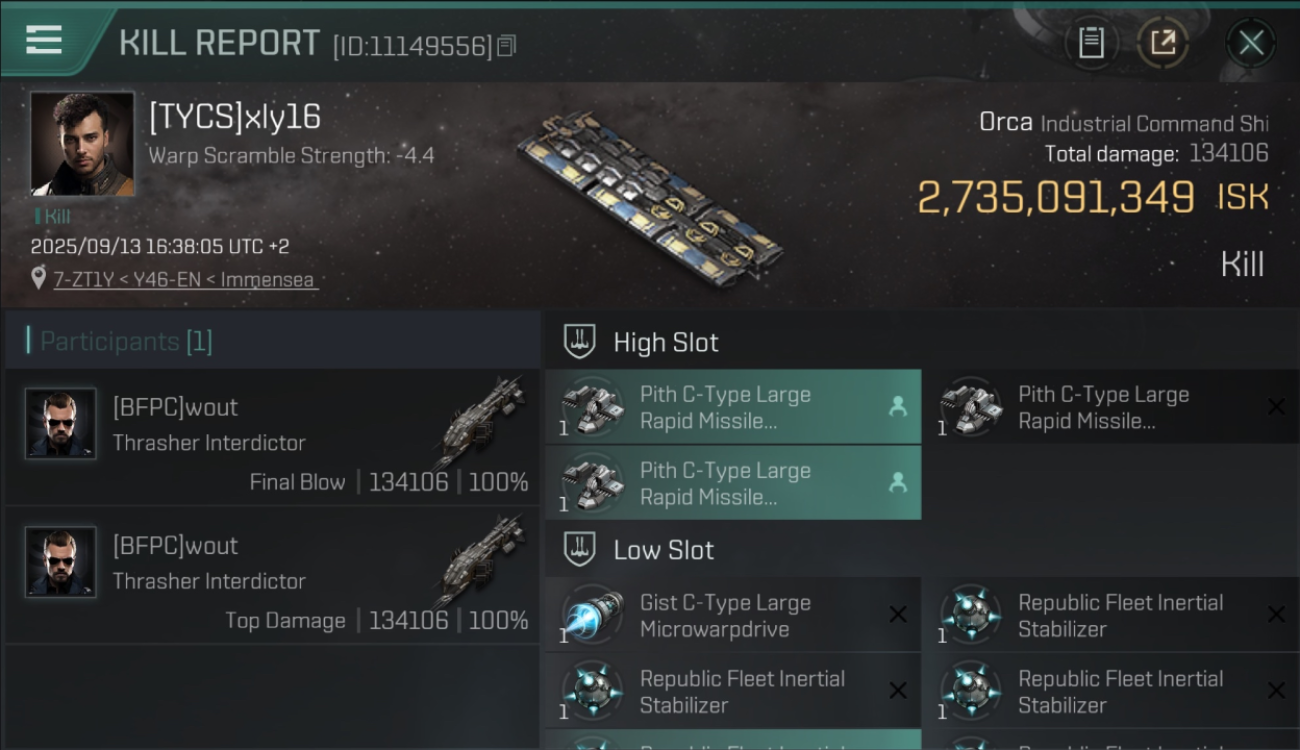
Task: Click person icon on second highlighted launcher
Action: 898,482
